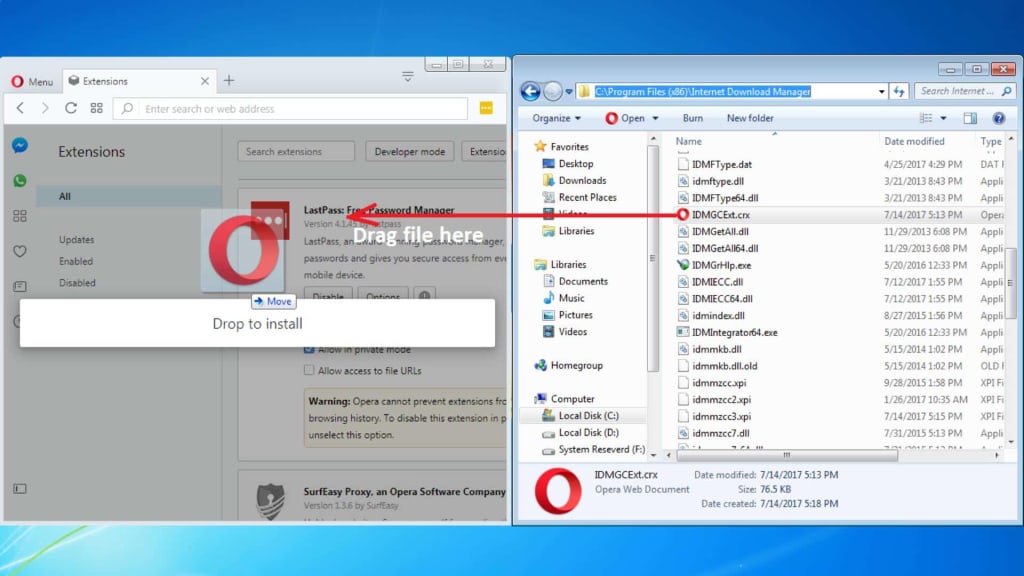Click Opera's forward navigation arrow
Viewport: 1024px width, 576px height.
point(45,108)
